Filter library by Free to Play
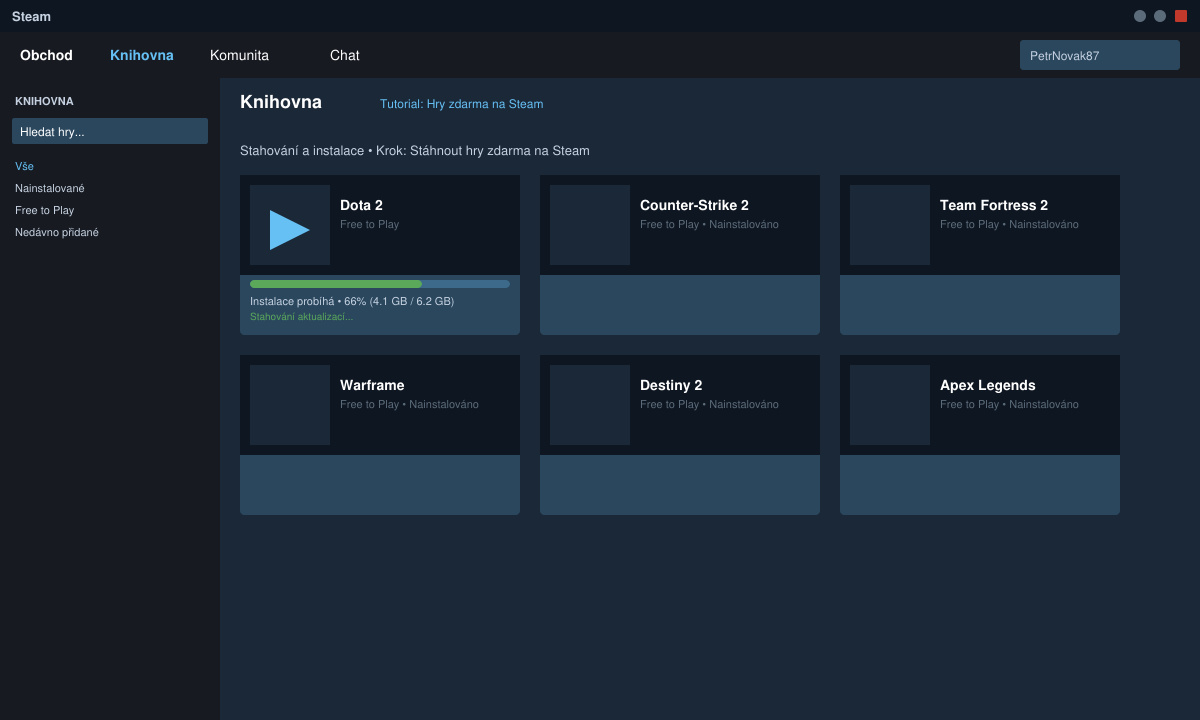 pos(44,210)
